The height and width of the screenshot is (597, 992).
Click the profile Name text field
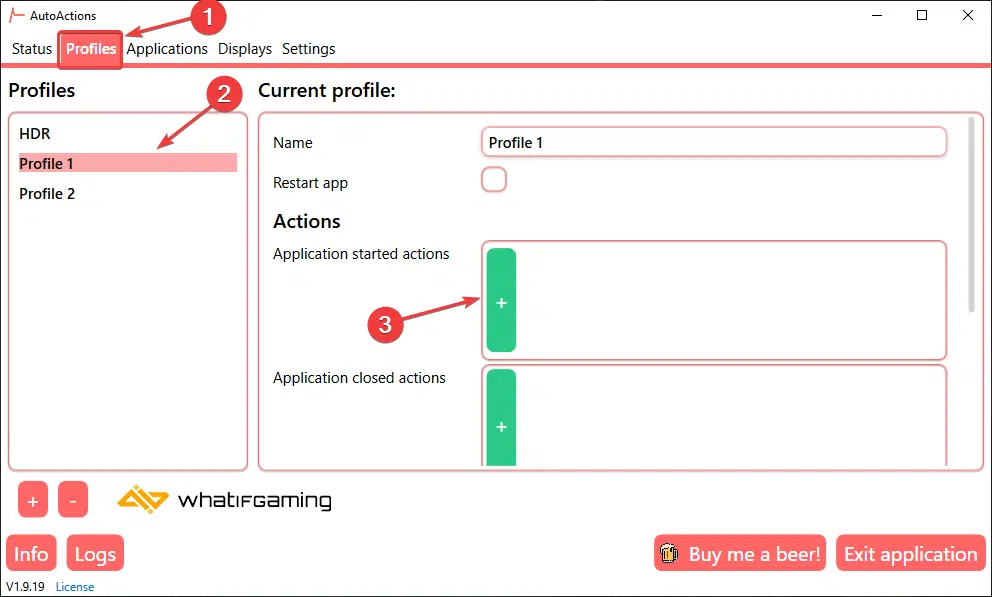[713, 142]
